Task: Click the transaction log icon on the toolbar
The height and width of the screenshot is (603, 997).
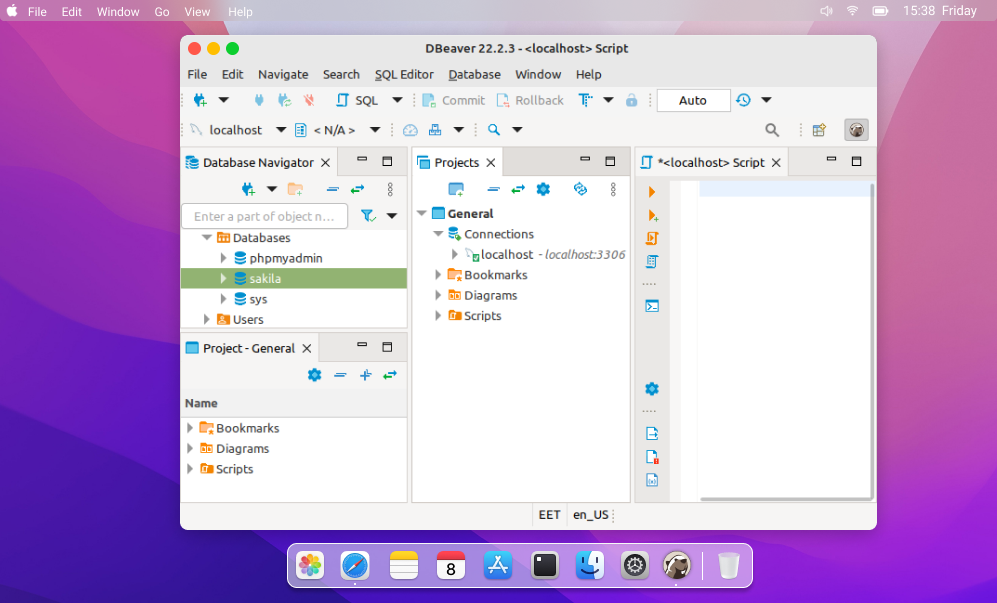Action: point(741,100)
